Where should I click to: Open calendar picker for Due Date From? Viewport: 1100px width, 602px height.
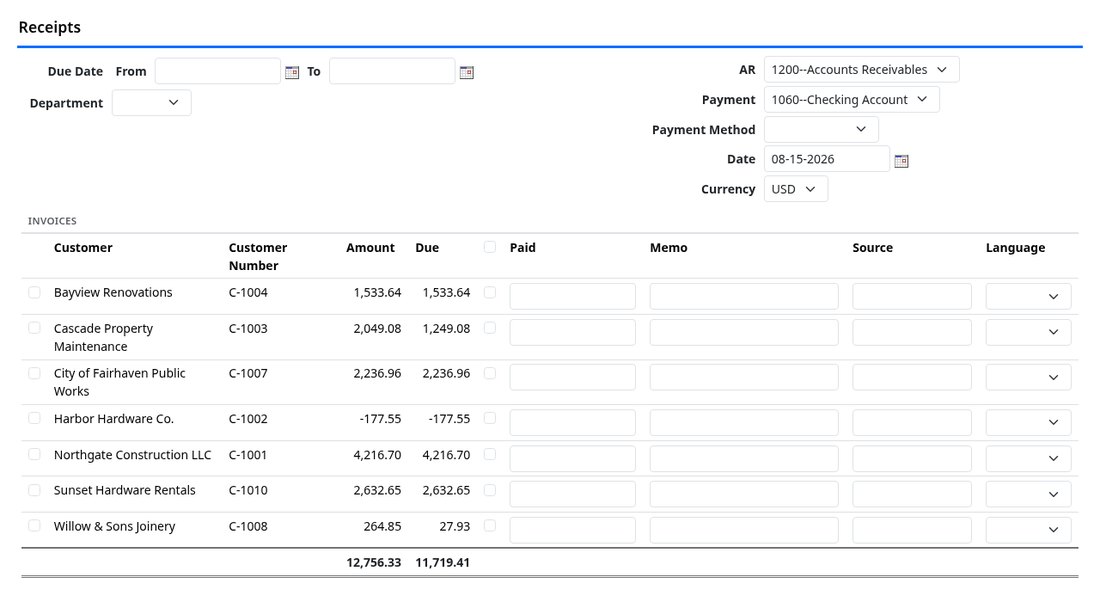[292, 72]
